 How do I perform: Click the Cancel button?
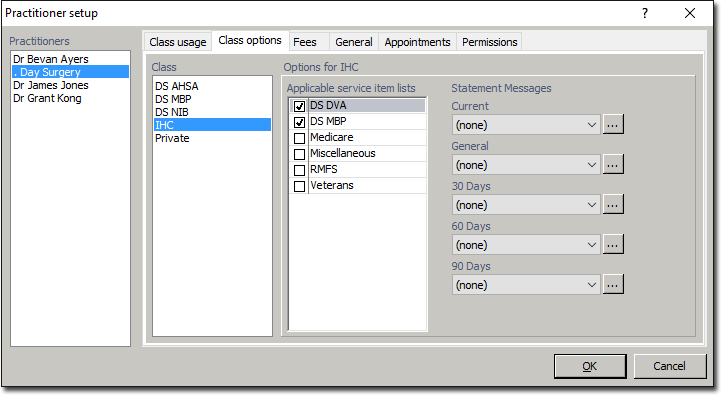click(670, 366)
